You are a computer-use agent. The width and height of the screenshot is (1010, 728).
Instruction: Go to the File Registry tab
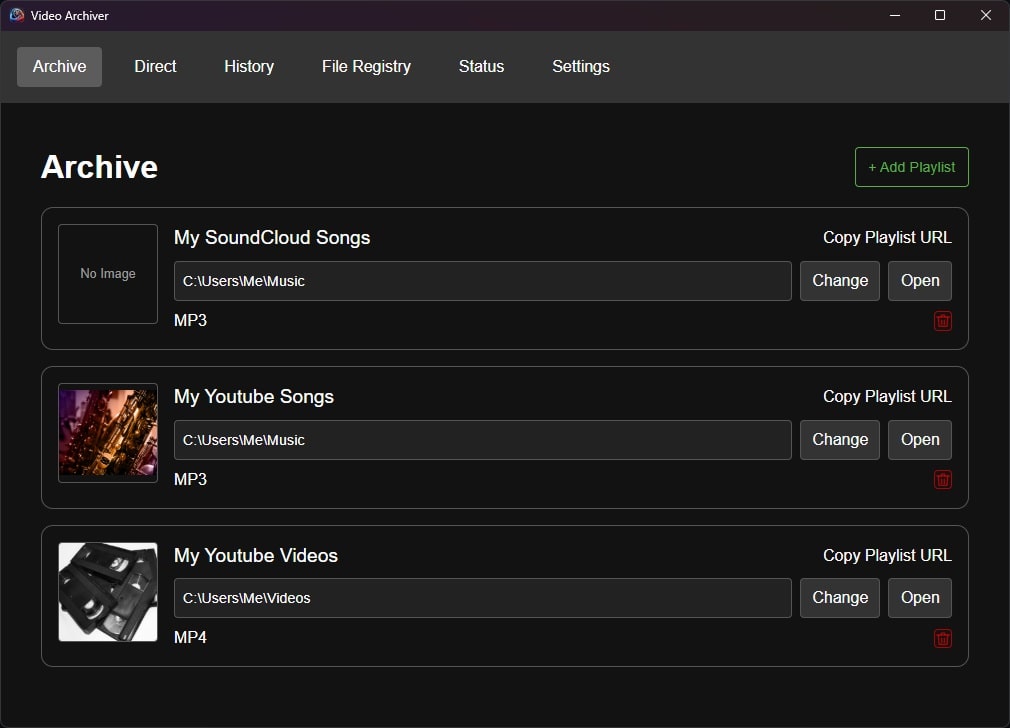366,66
